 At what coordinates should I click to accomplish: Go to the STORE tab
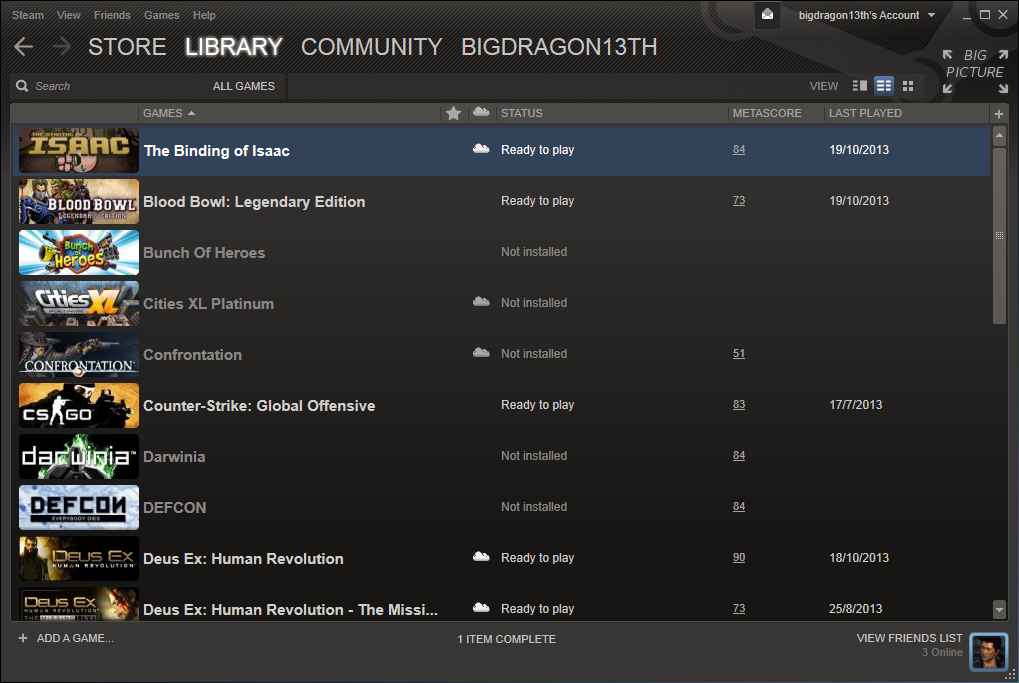coord(127,47)
